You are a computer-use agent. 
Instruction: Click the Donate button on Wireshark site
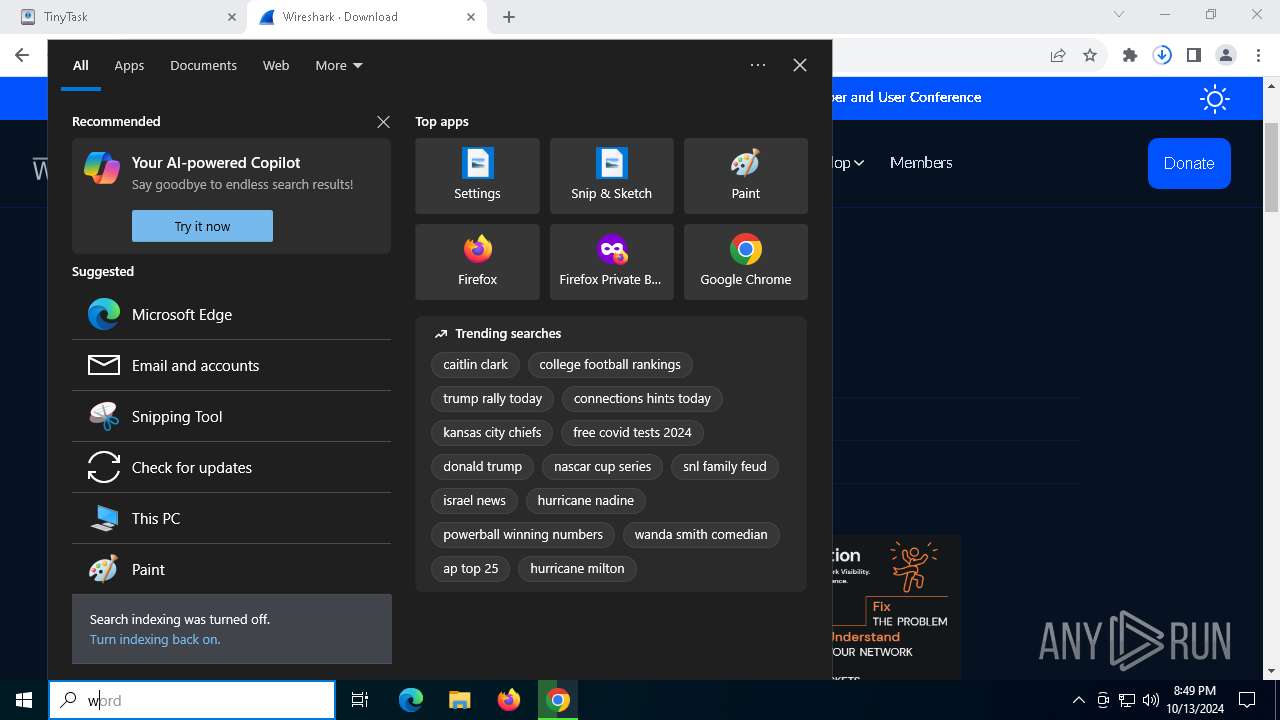[1189, 163]
